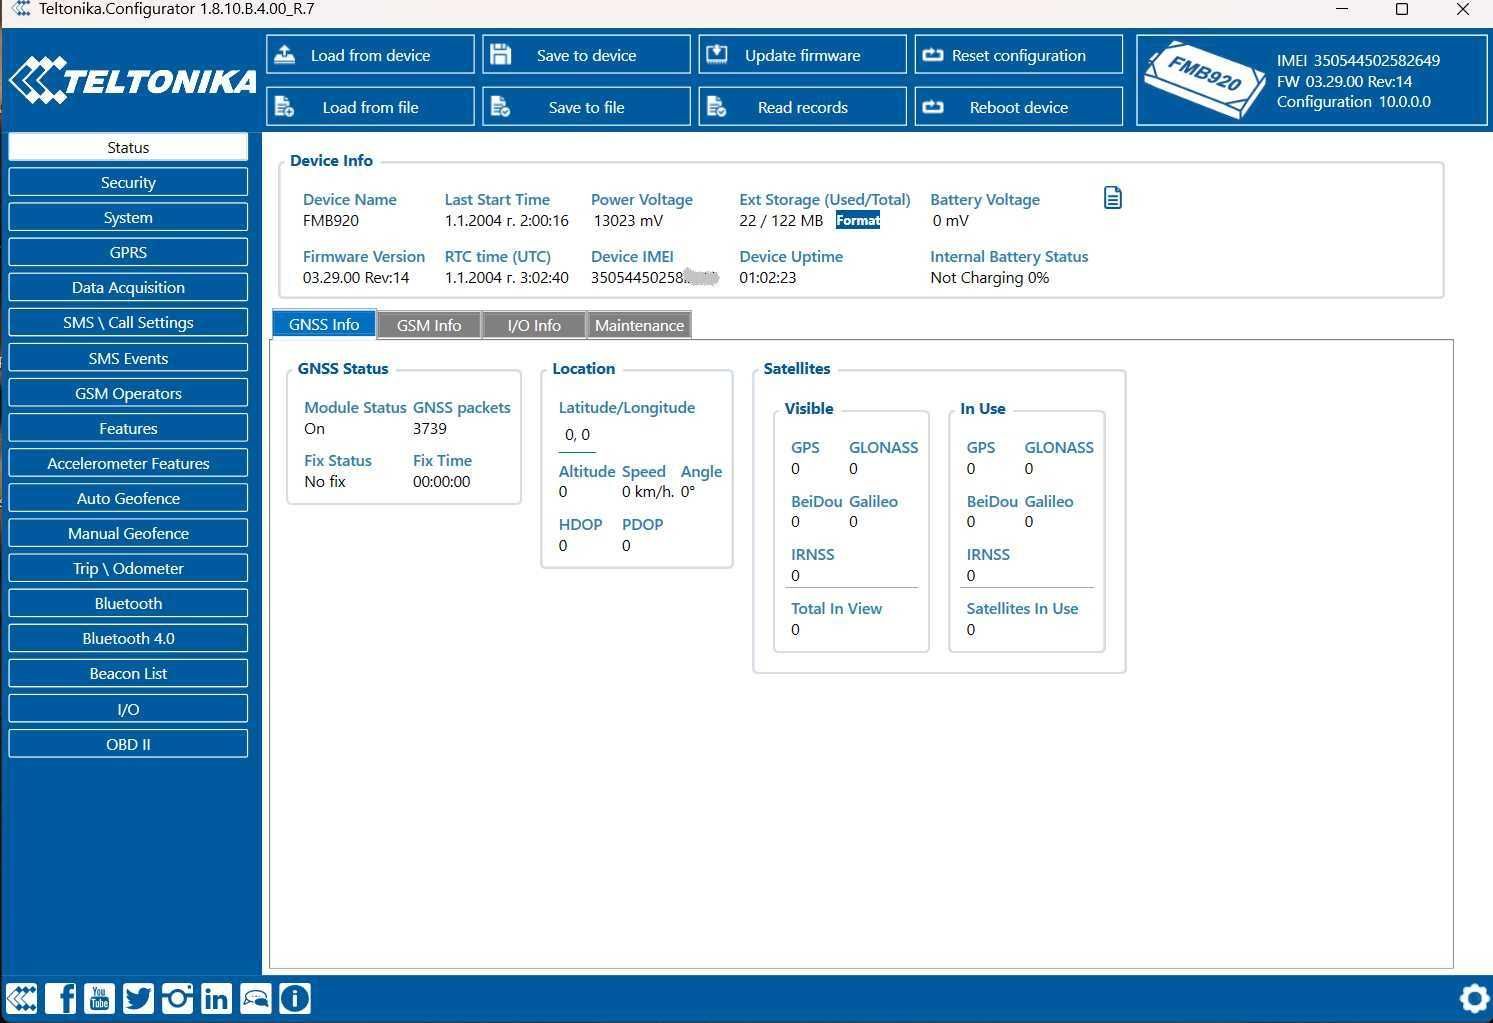The image size is (1493, 1023).
Task: Maximize the Configurator window
Action: (x=1402, y=9)
